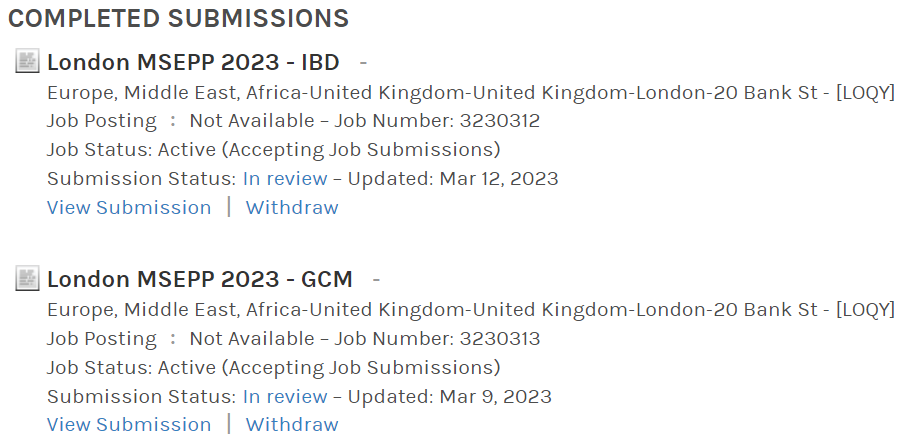Click the Job Posting label under IBD
The height and width of the screenshot is (447, 923).
pyautogui.click(x=102, y=121)
